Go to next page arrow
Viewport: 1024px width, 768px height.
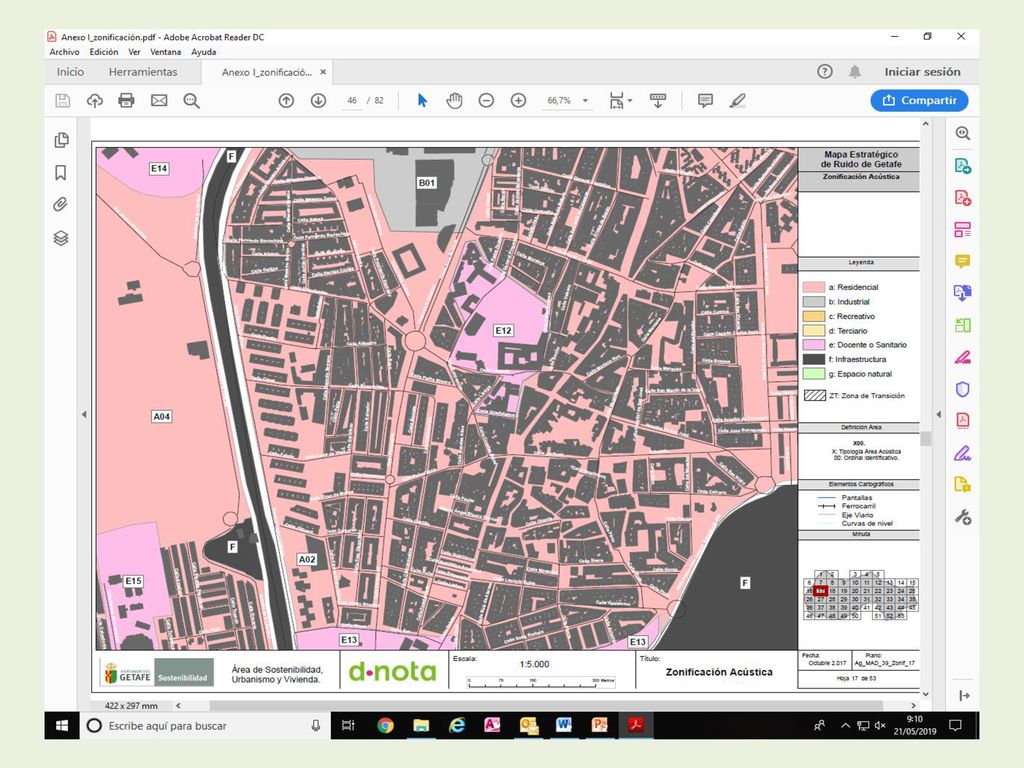coord(318,101)
